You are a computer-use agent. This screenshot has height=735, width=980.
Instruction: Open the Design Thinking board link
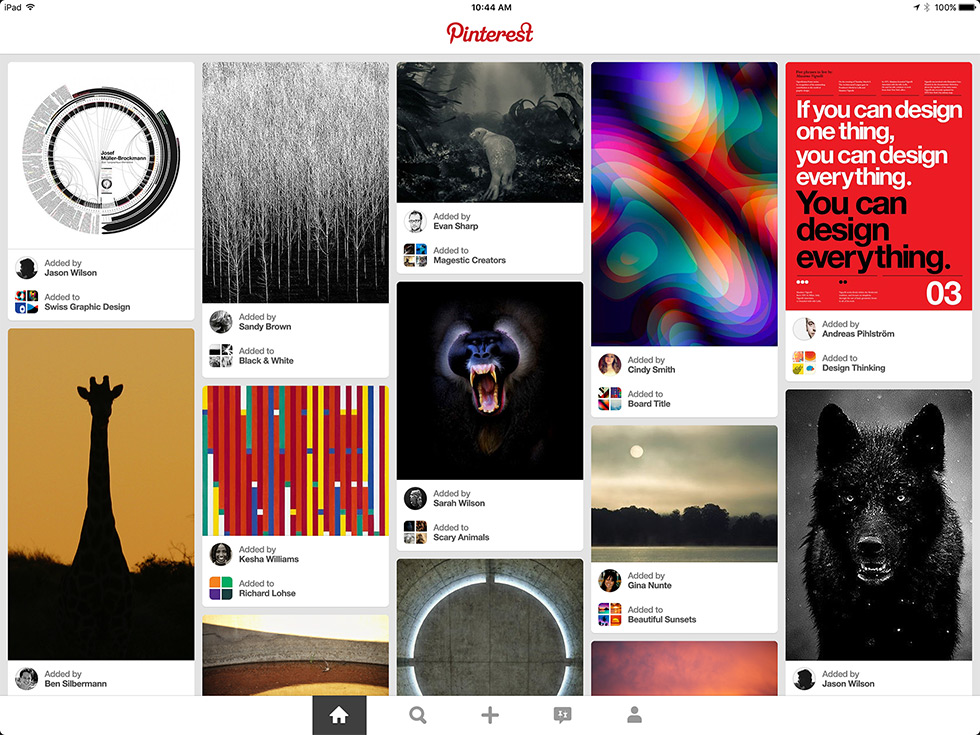(854, 368)
